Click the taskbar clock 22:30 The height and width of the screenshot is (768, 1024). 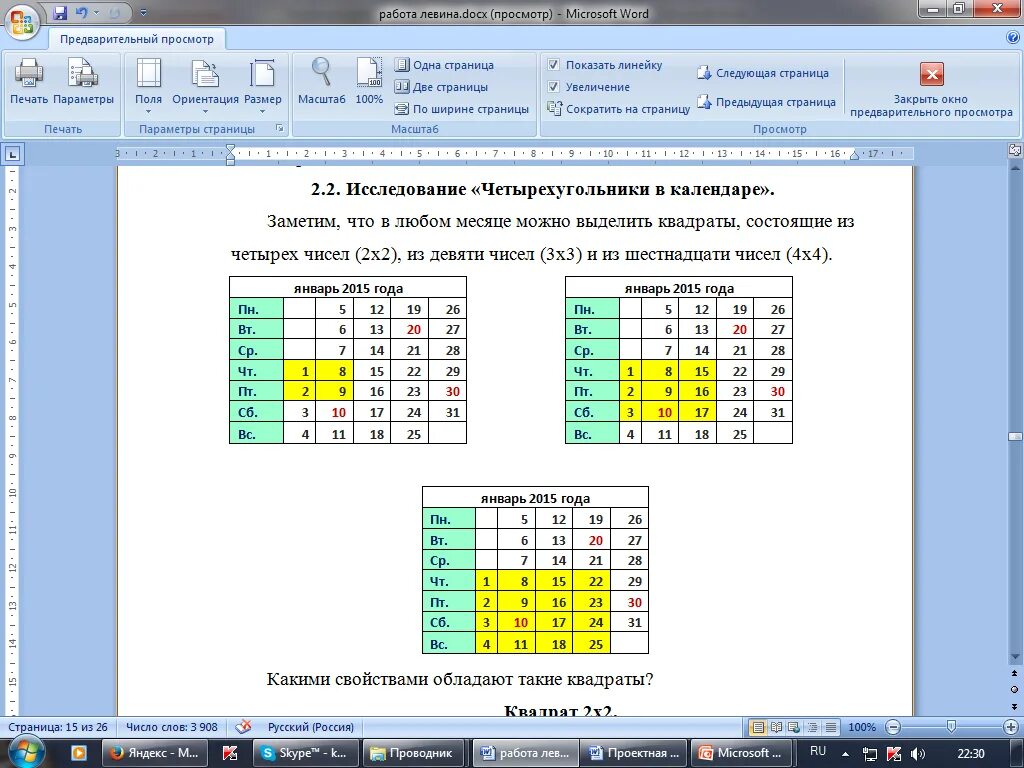[972, 754]
